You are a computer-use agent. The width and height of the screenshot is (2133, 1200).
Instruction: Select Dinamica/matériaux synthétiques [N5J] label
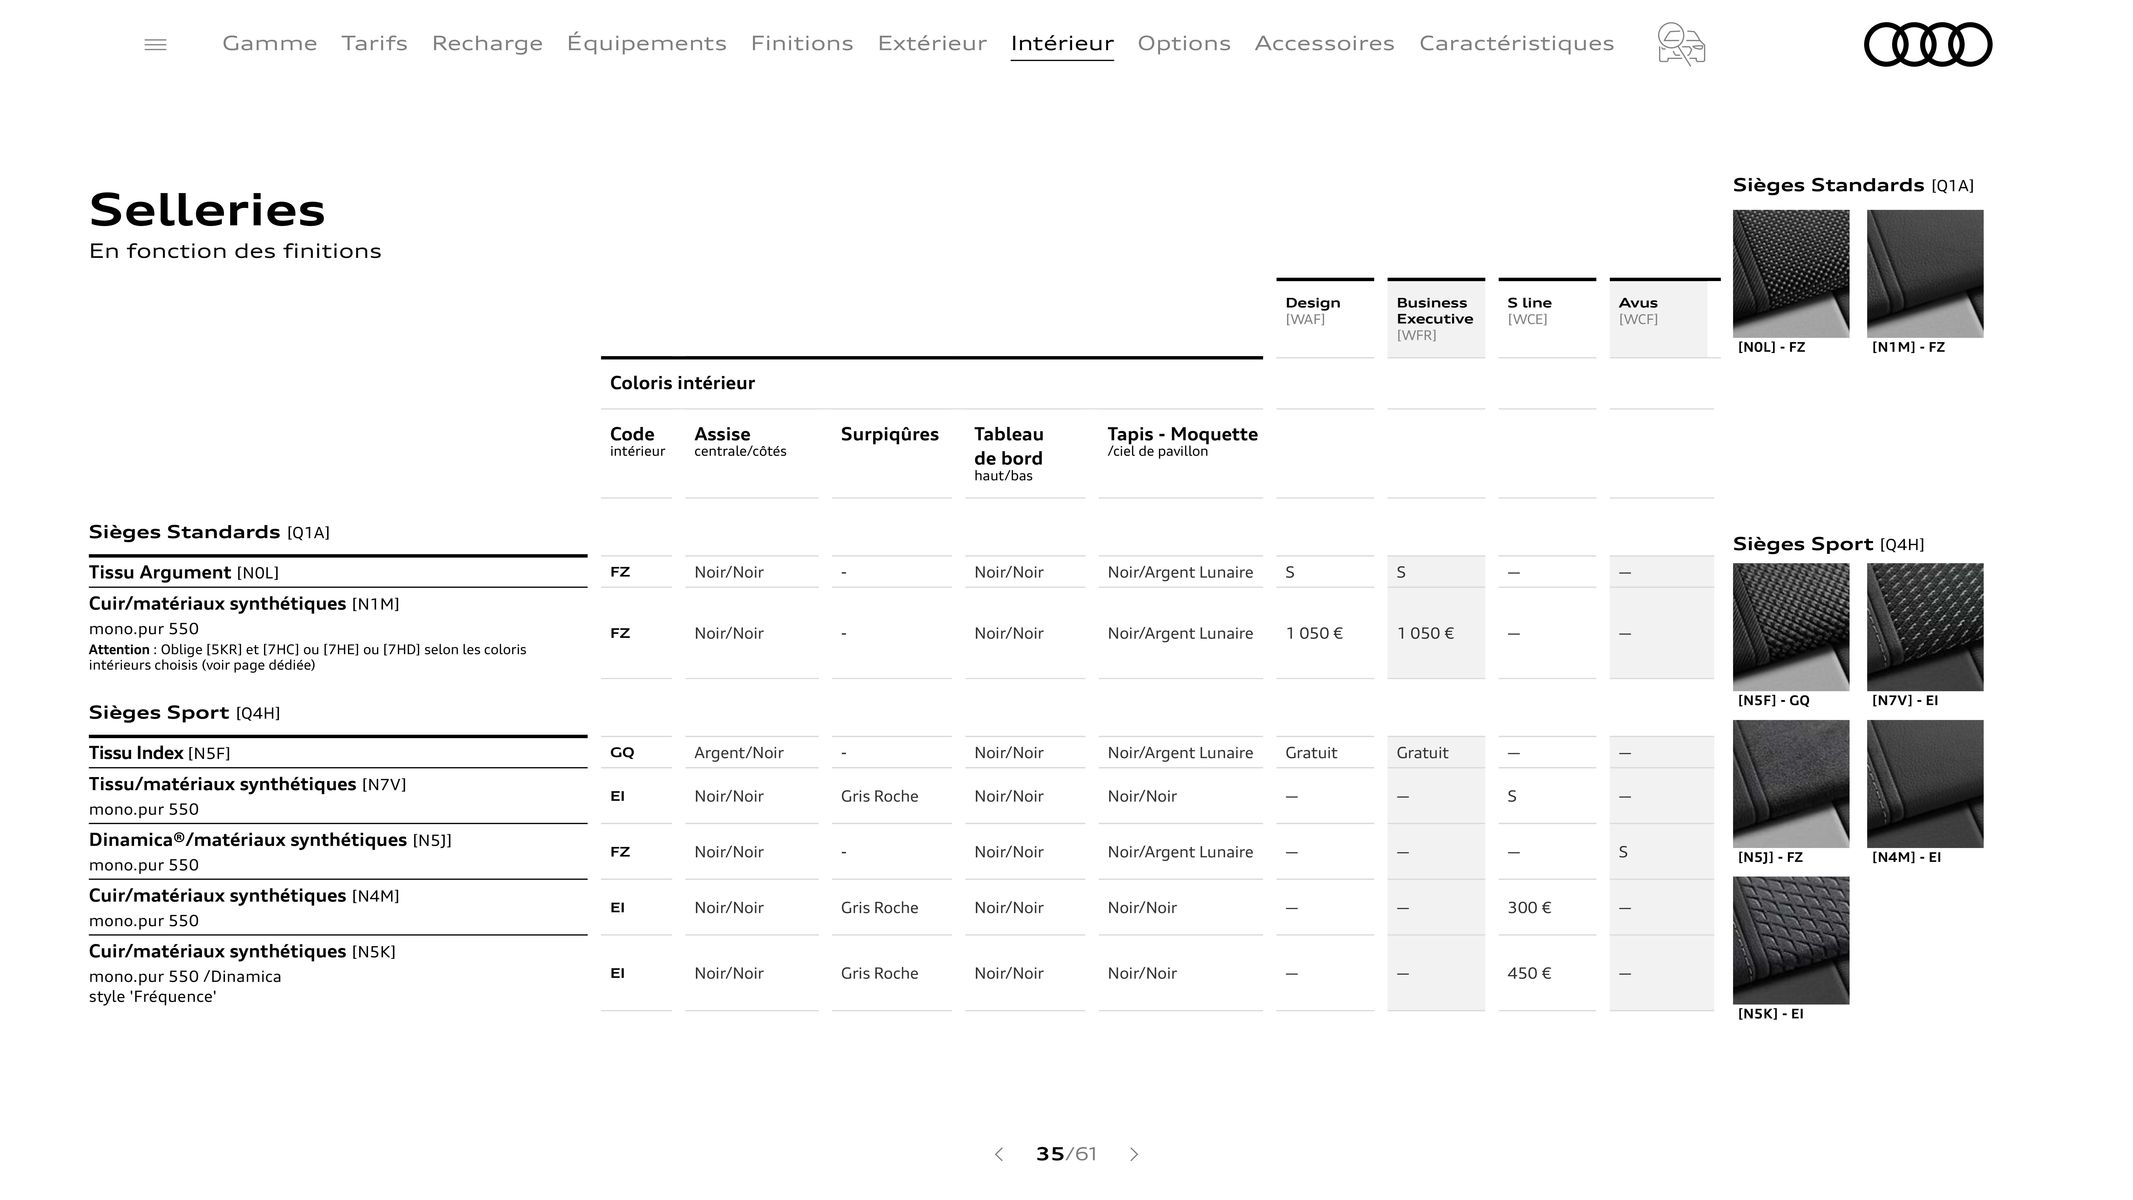tap(270, 840)
